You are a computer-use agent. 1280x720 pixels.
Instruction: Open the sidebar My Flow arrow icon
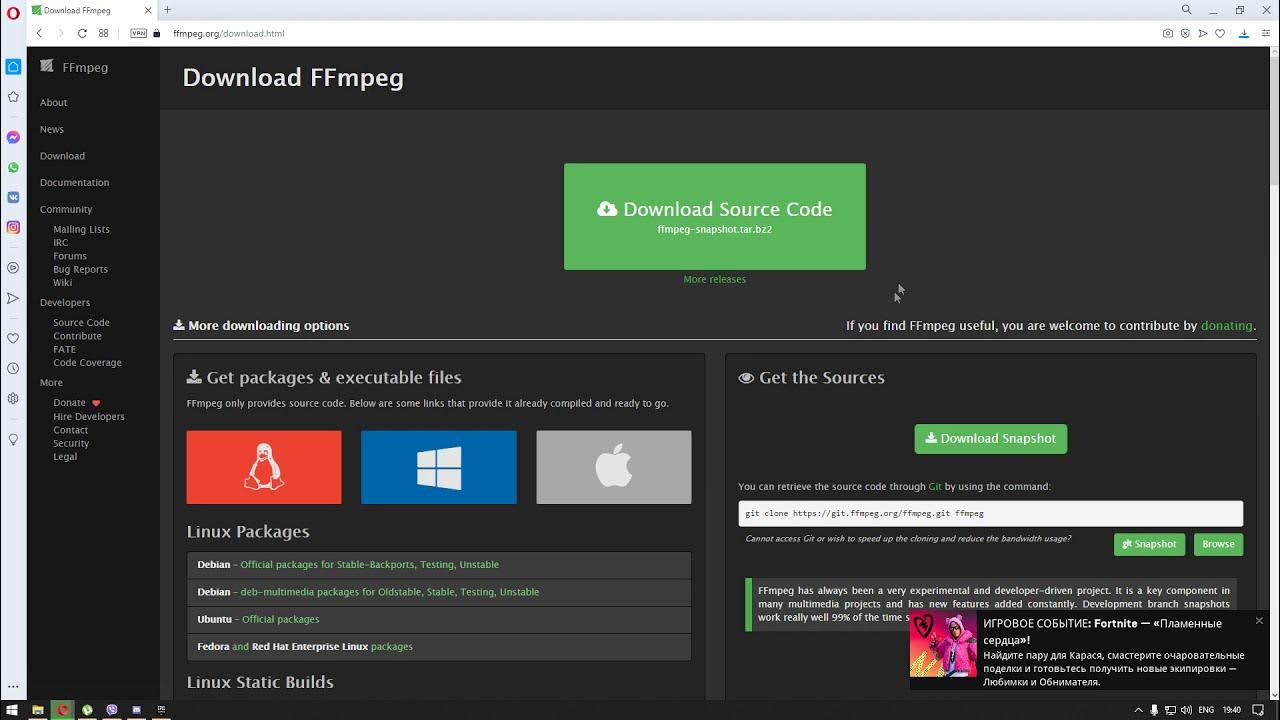[x=13, y=298]
